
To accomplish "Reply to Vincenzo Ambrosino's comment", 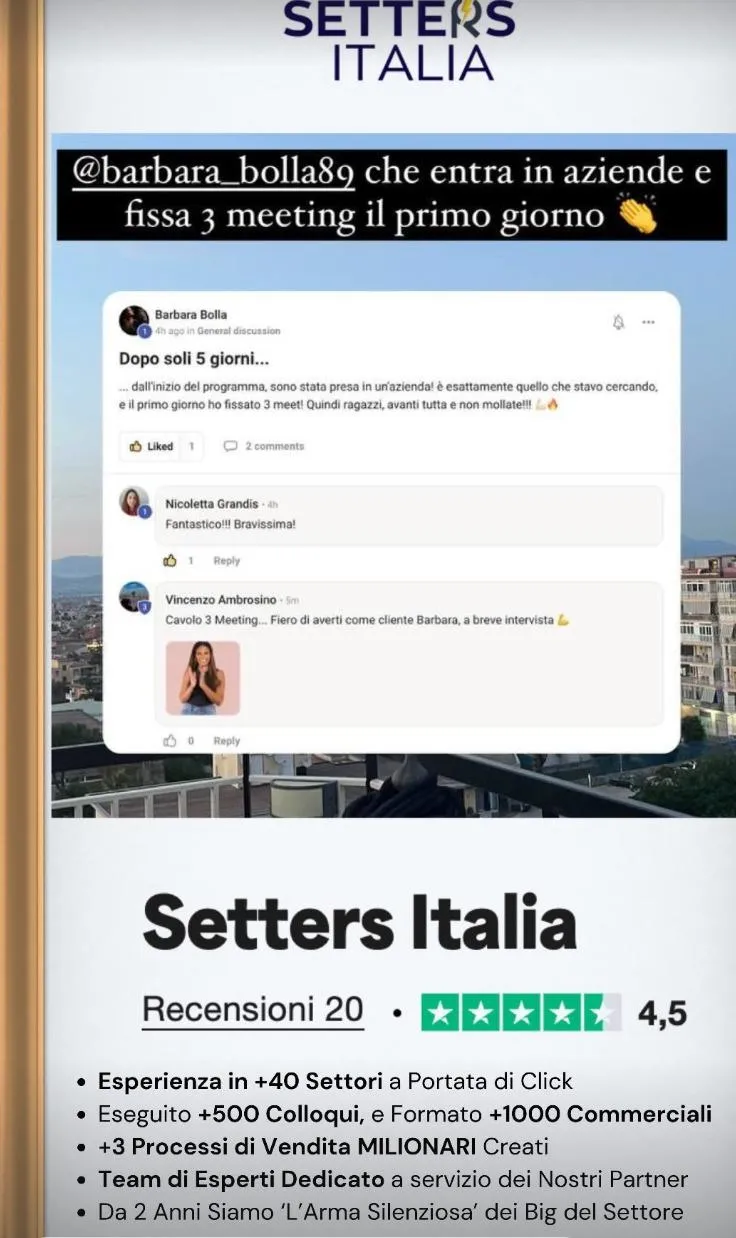I will 226,741.
